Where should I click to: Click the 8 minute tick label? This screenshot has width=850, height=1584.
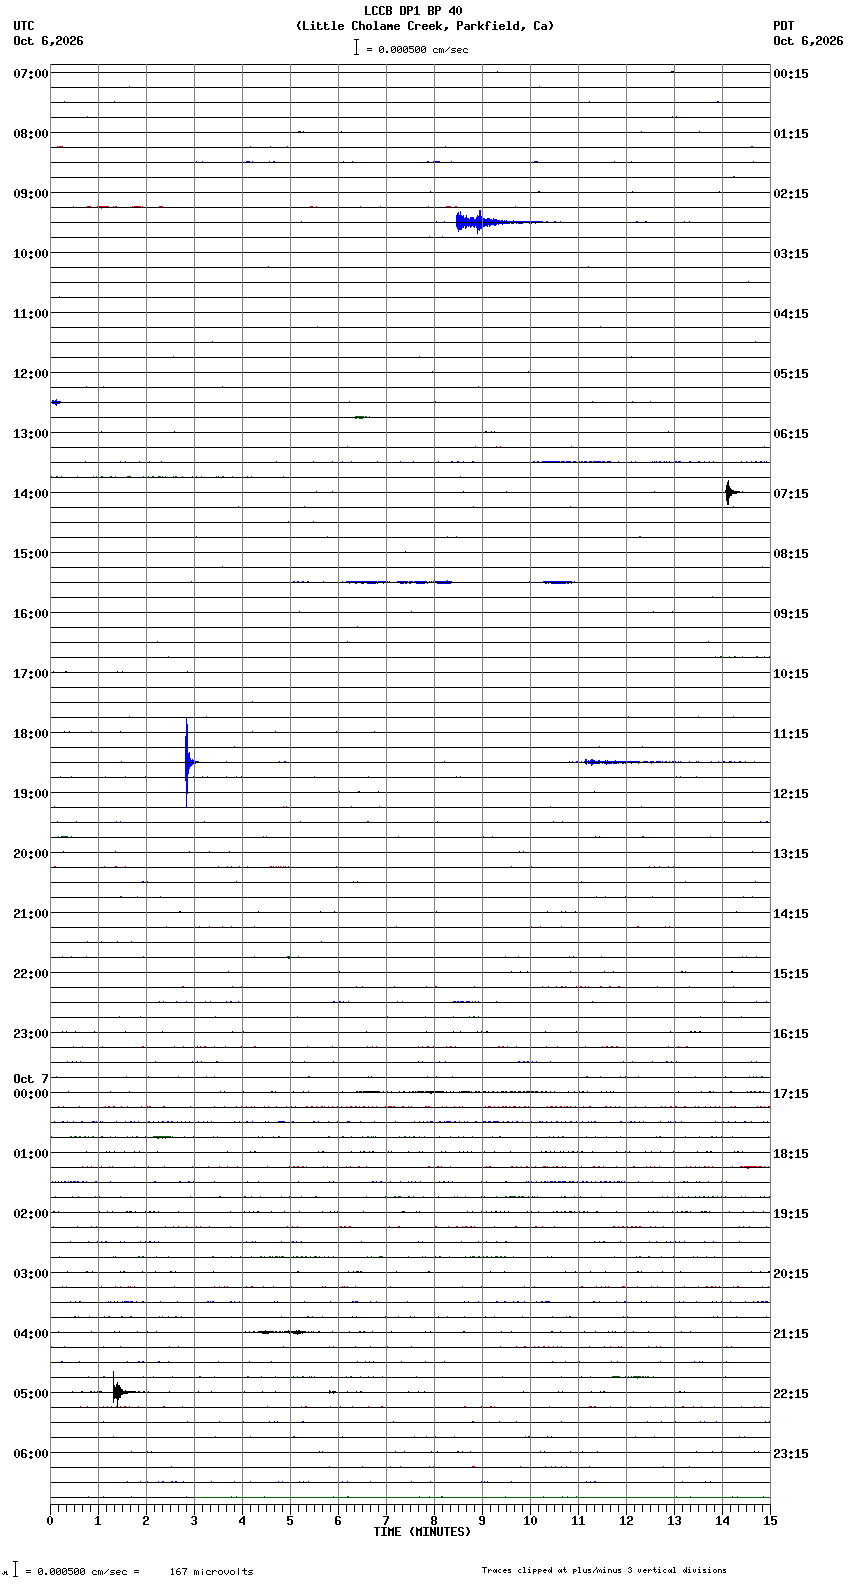[434, 1521]
